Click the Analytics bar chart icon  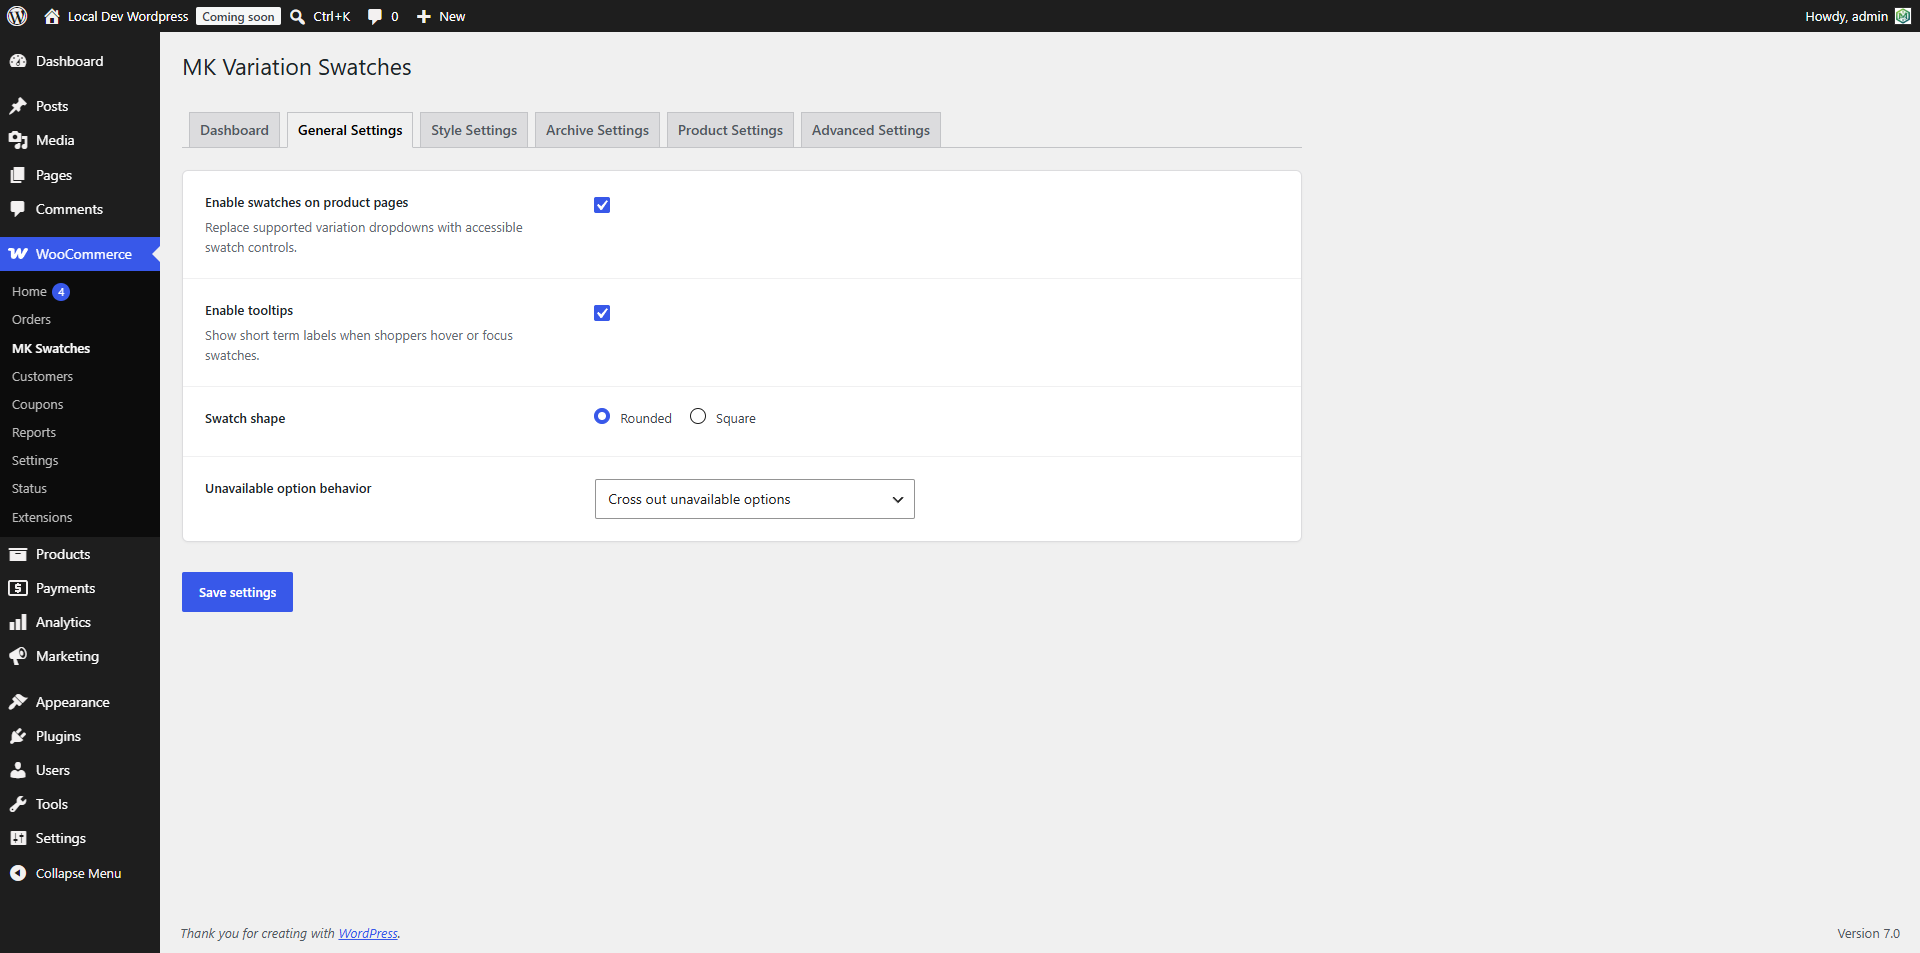tap(18, 622)
